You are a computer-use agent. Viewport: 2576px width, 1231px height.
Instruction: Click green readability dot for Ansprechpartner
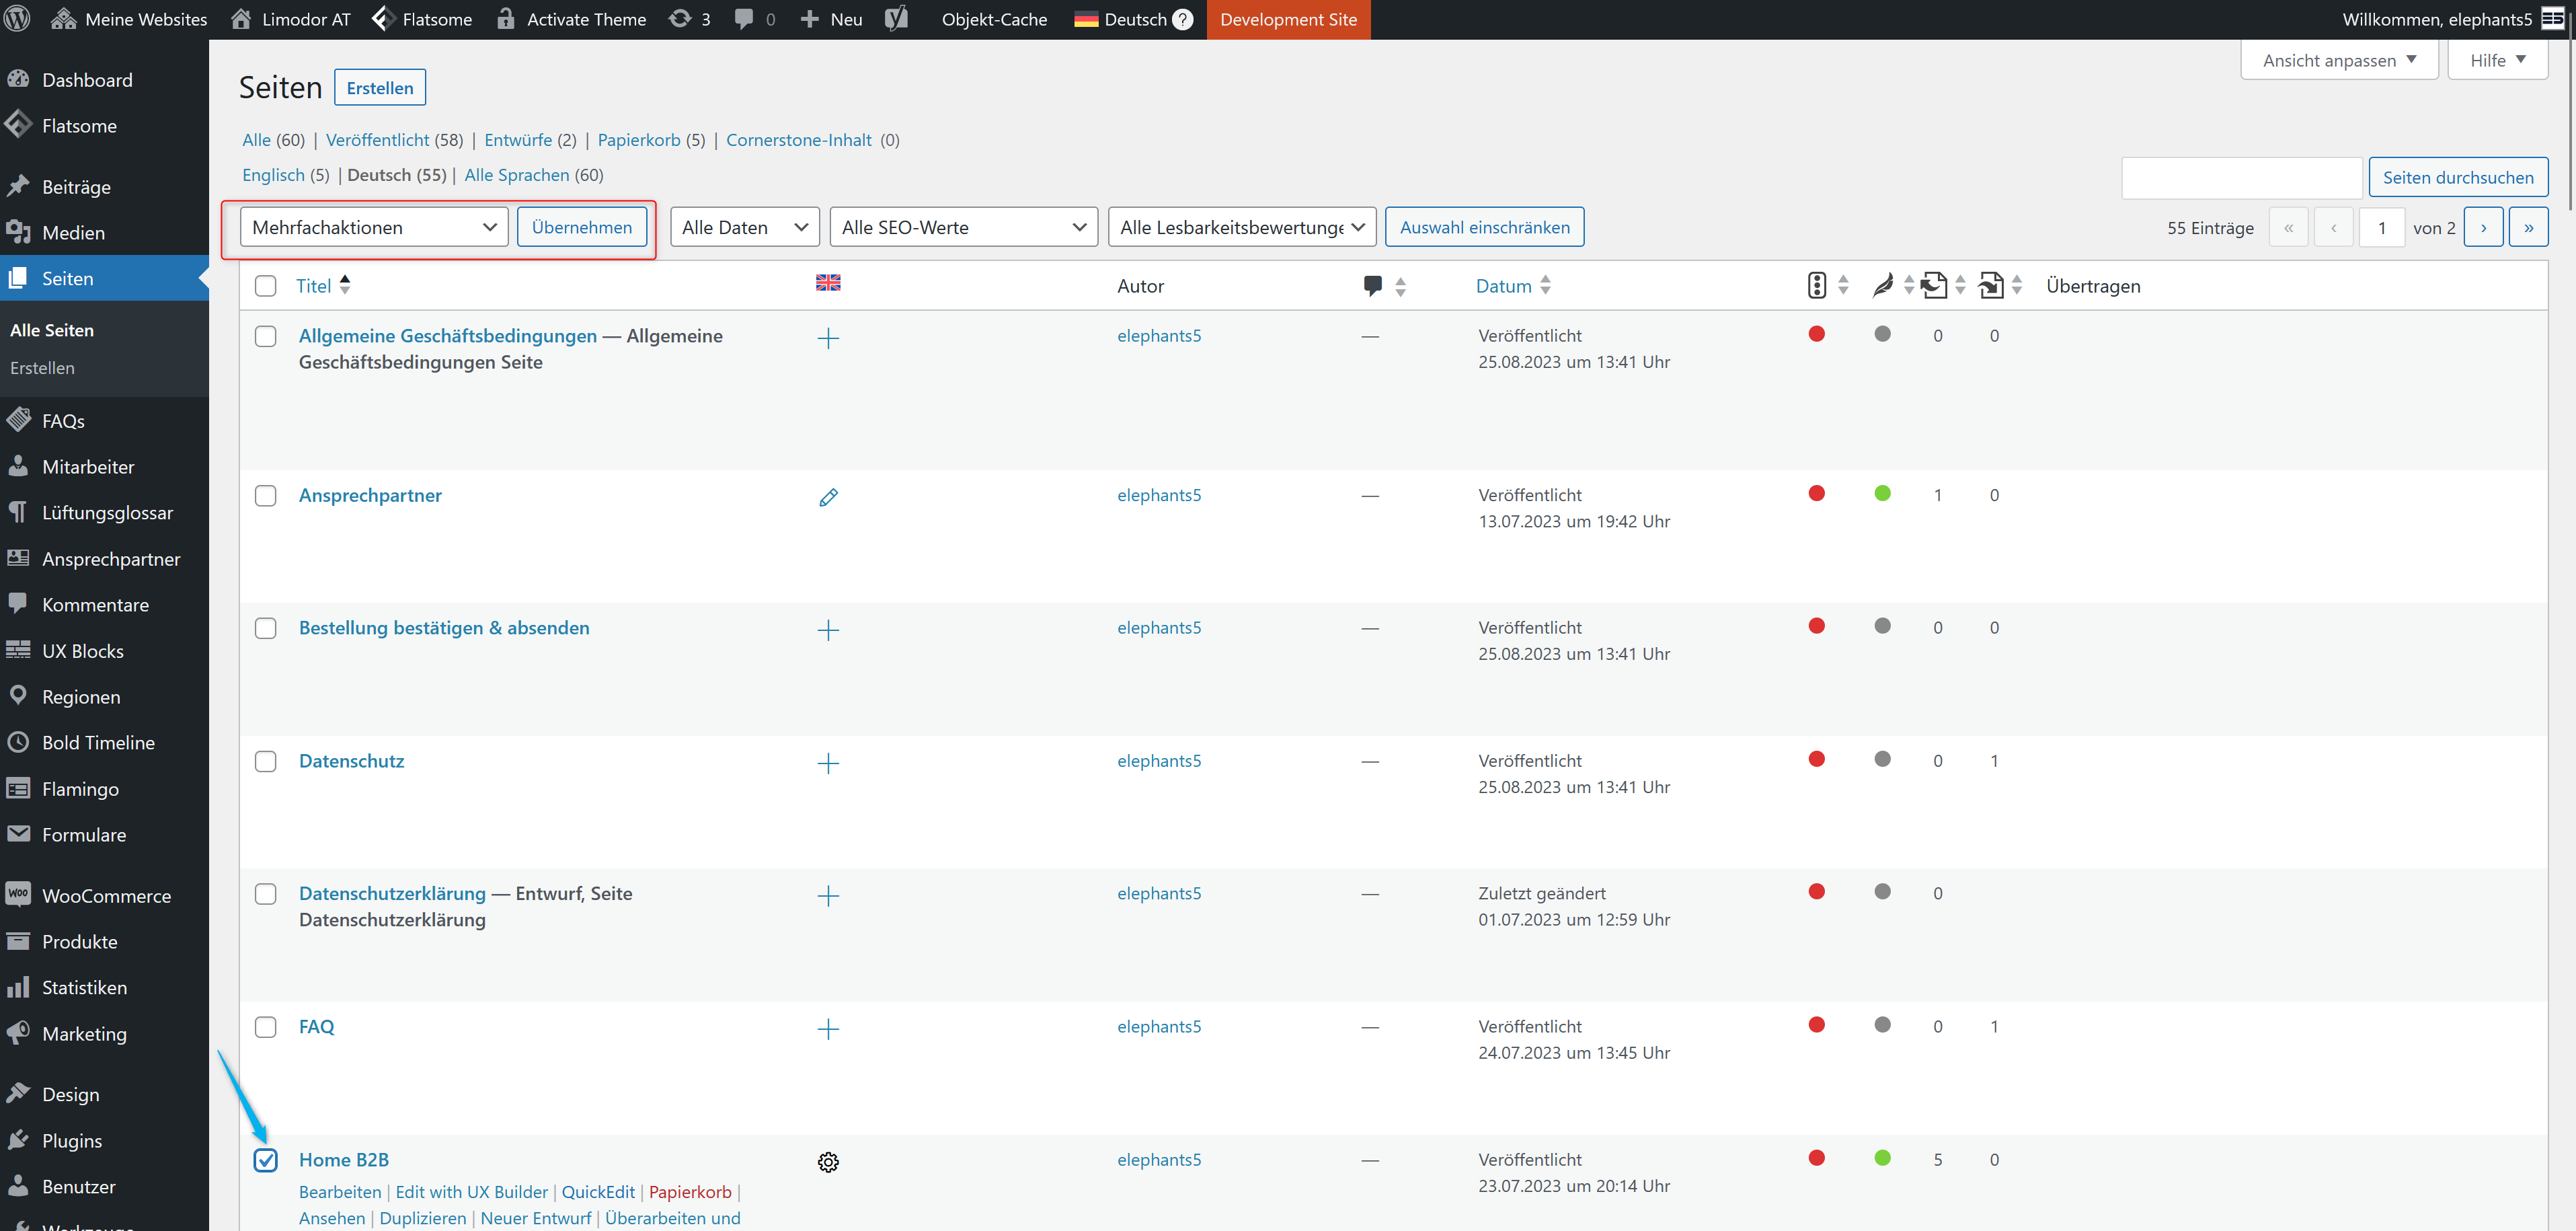click(x=1882, y=493)
